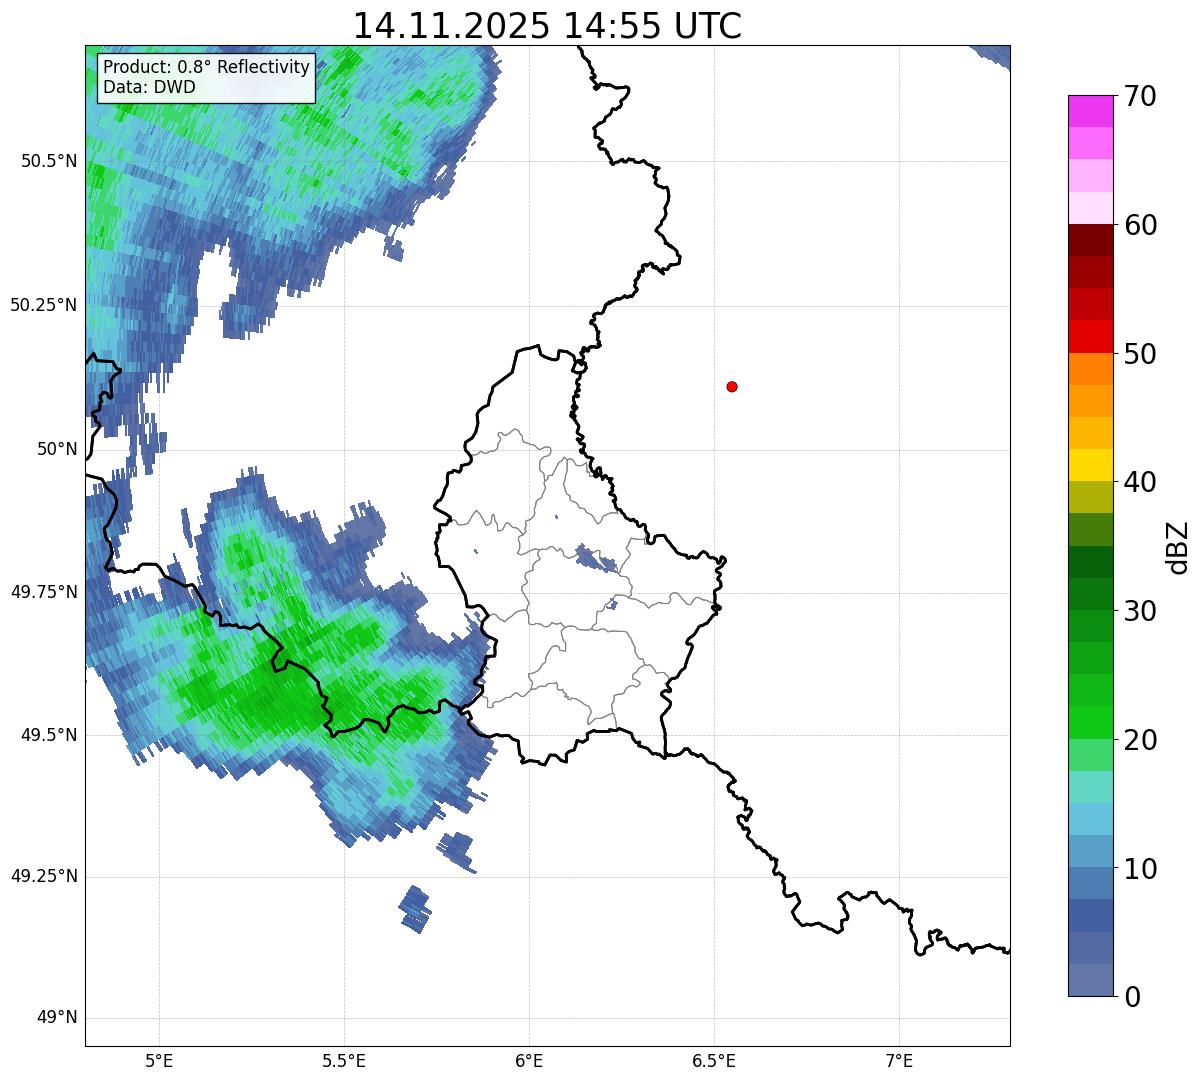Click the "dBZ" colorbar label

1178,546
